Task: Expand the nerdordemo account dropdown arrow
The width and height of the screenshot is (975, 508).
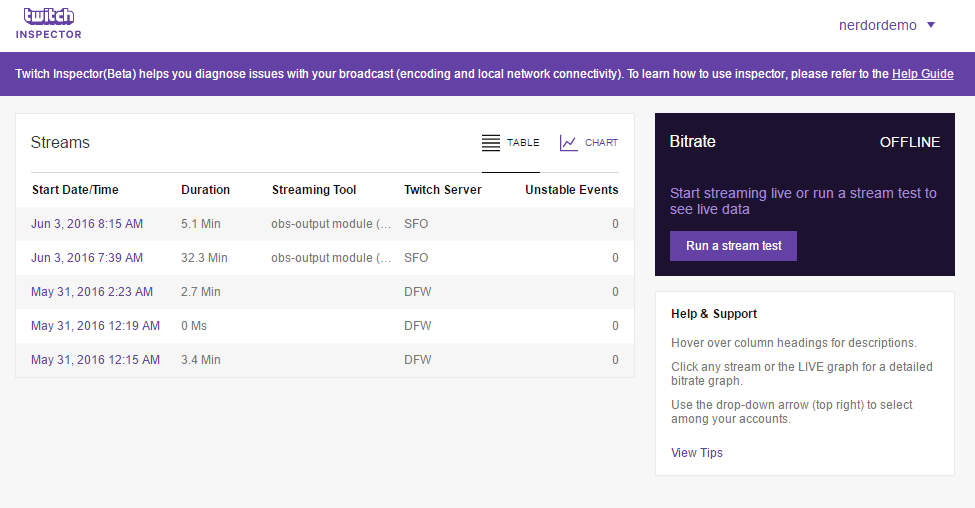Action: (x=931, y=25)
